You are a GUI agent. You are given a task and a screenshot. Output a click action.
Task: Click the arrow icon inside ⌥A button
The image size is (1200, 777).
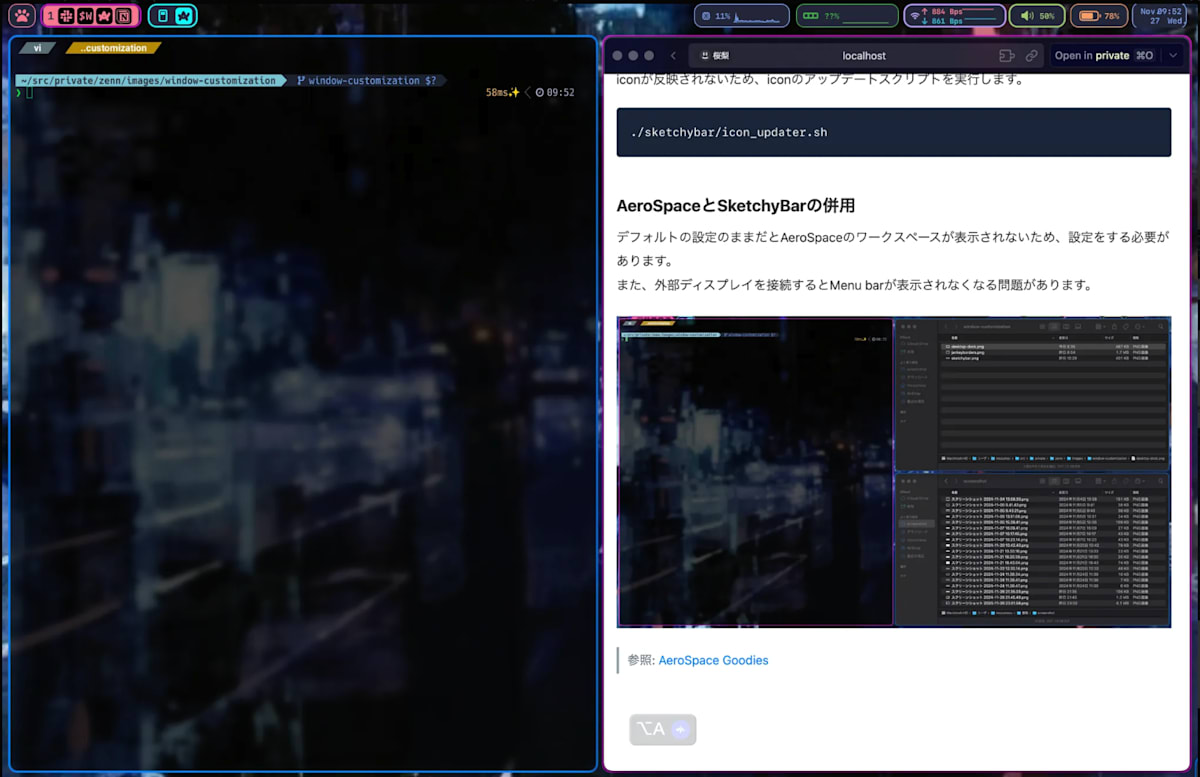coord(680,730)
